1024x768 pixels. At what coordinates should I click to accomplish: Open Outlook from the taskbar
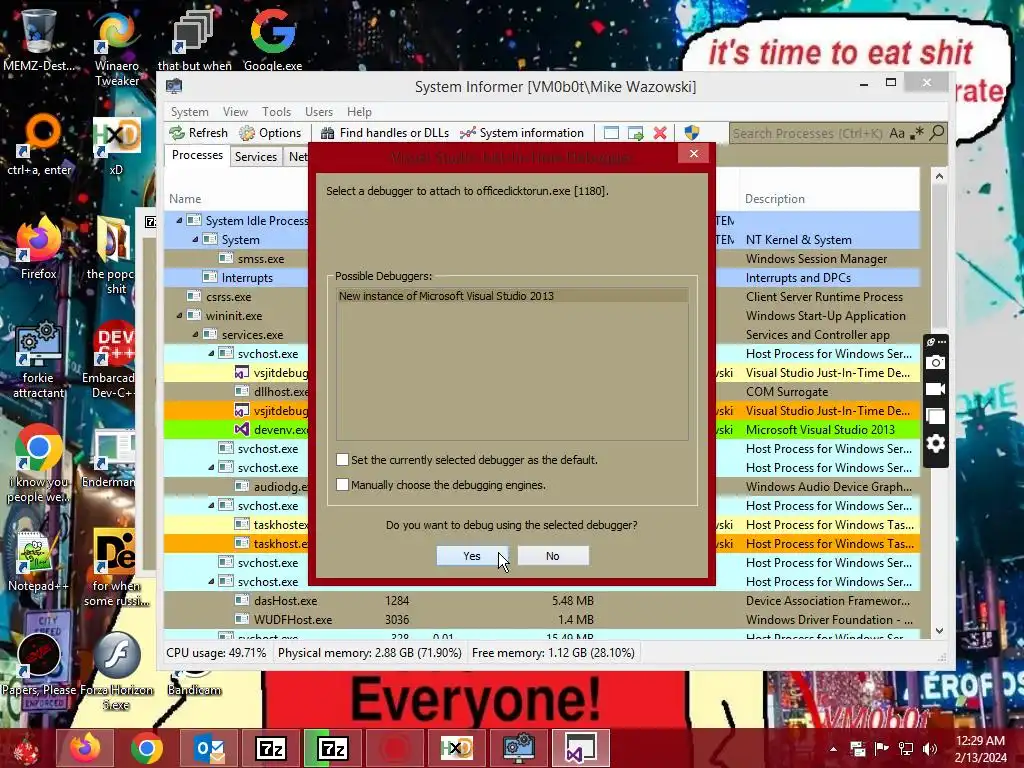click(209, 748)
